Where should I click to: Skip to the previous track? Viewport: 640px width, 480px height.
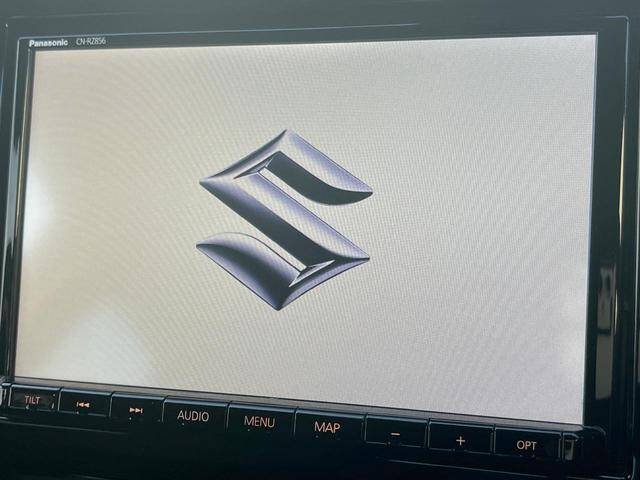(x=84, y=404)
